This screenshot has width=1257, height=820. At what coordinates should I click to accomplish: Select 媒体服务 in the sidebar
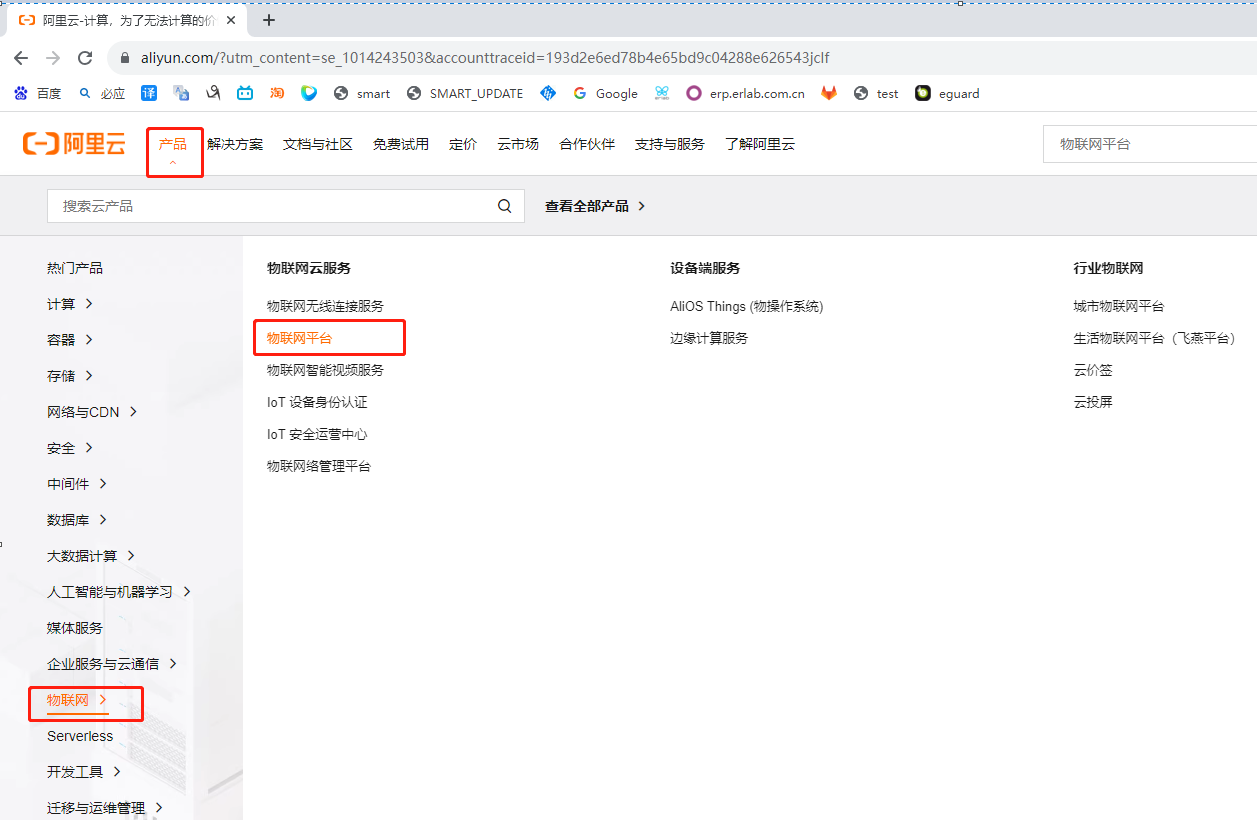click(75, 628)
